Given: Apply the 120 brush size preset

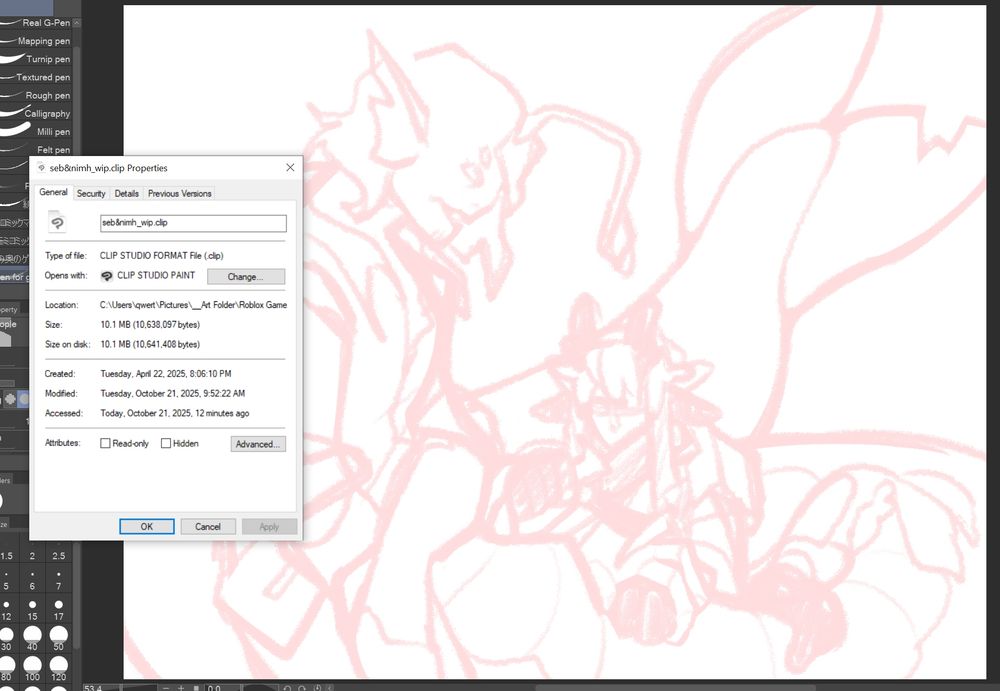Looking at the screenshot, I should click(59, 669).
